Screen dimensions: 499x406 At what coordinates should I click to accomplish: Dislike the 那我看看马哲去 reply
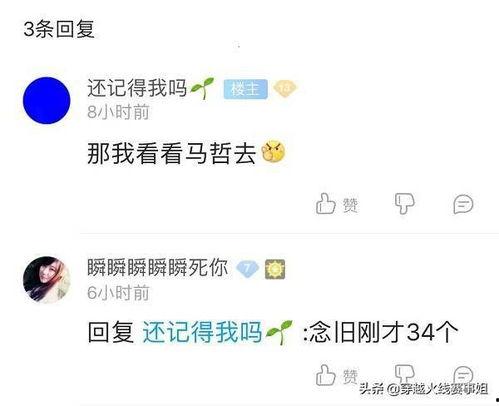tap(404, 204)
